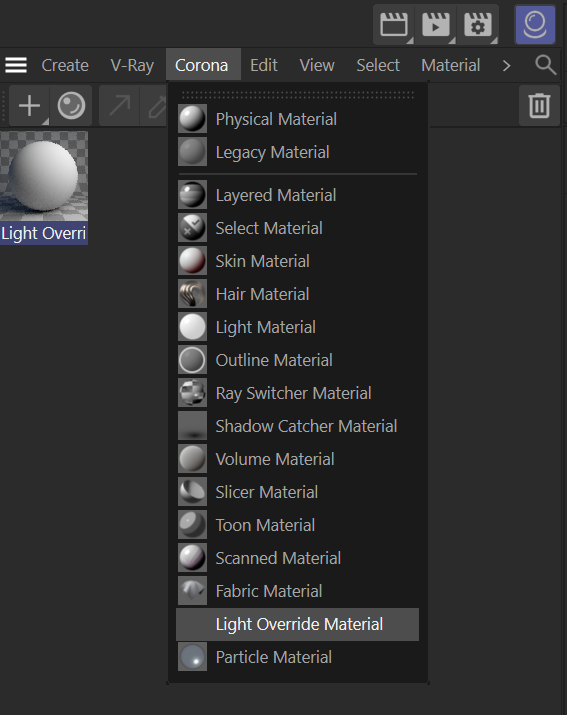This screenshot has height=715, width=567.
Task: Select the Light Override material thumbnail
Action: tap(44, 176)
